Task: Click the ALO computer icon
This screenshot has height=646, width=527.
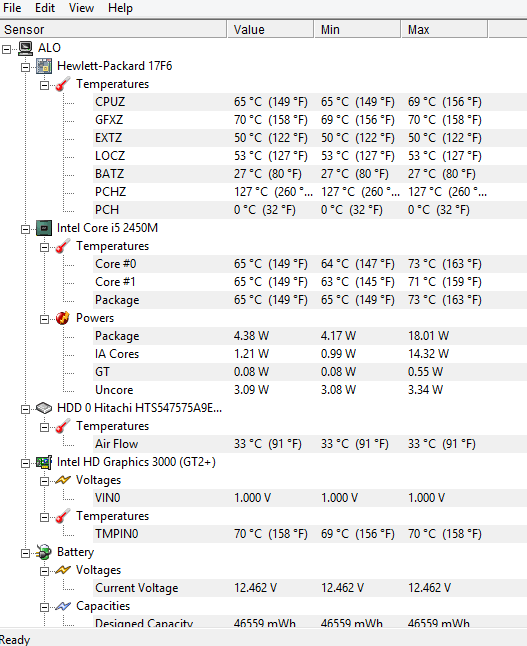Action: pos(26,48)
